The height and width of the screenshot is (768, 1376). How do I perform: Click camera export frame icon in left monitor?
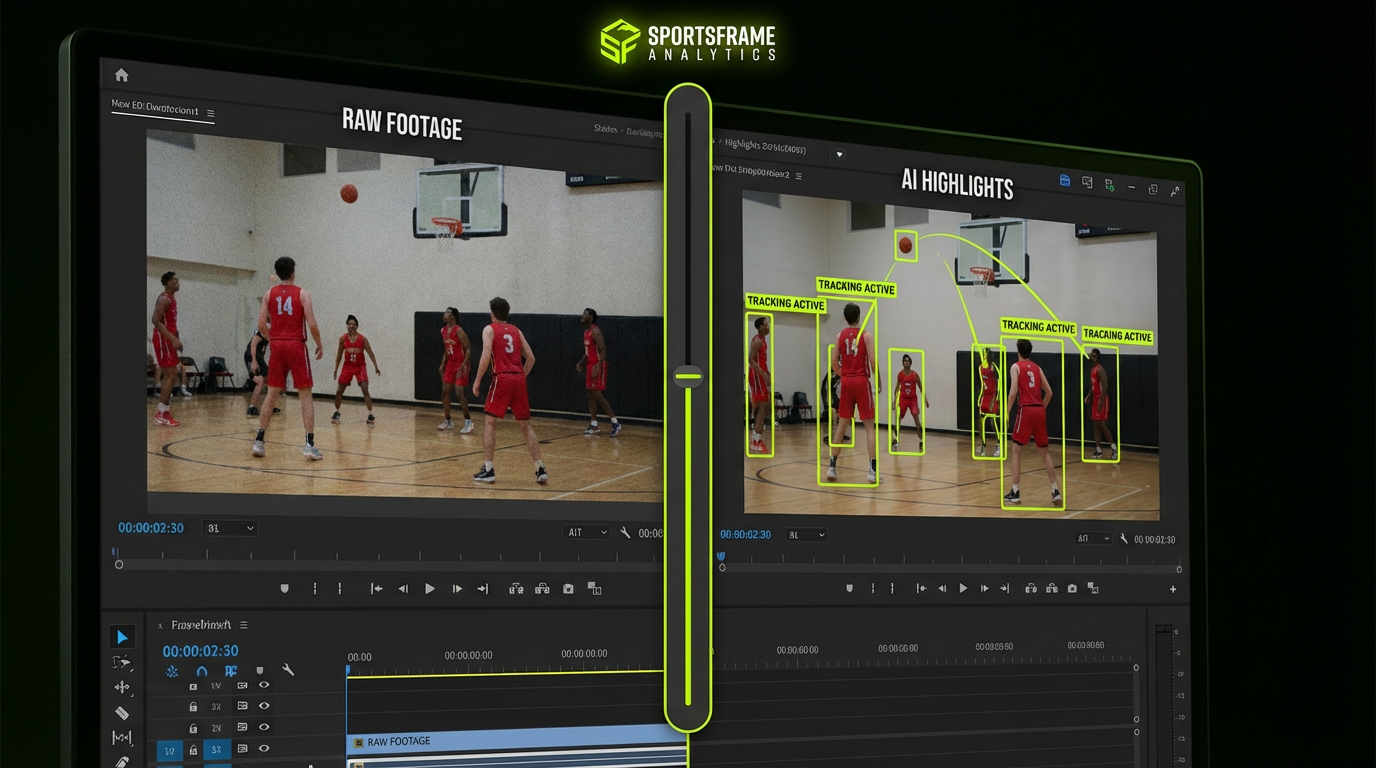[568, 589]
